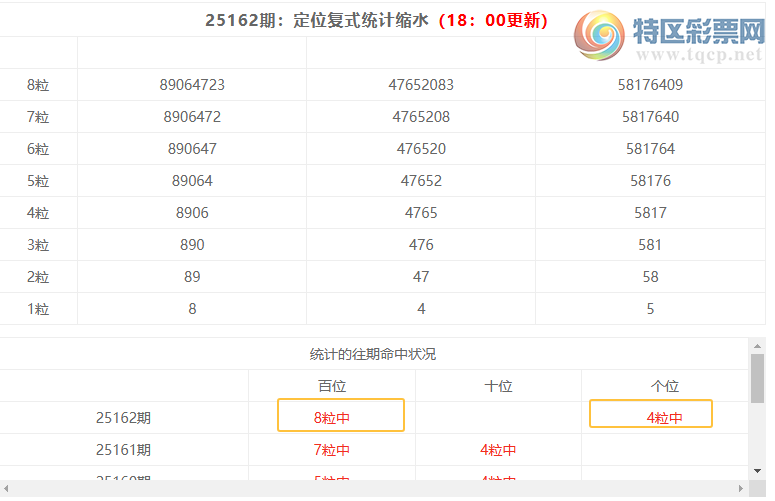Viewport: 775px width, 501px height.
Task: Click the 百位 column header
Action: click(x=332, y=386)
